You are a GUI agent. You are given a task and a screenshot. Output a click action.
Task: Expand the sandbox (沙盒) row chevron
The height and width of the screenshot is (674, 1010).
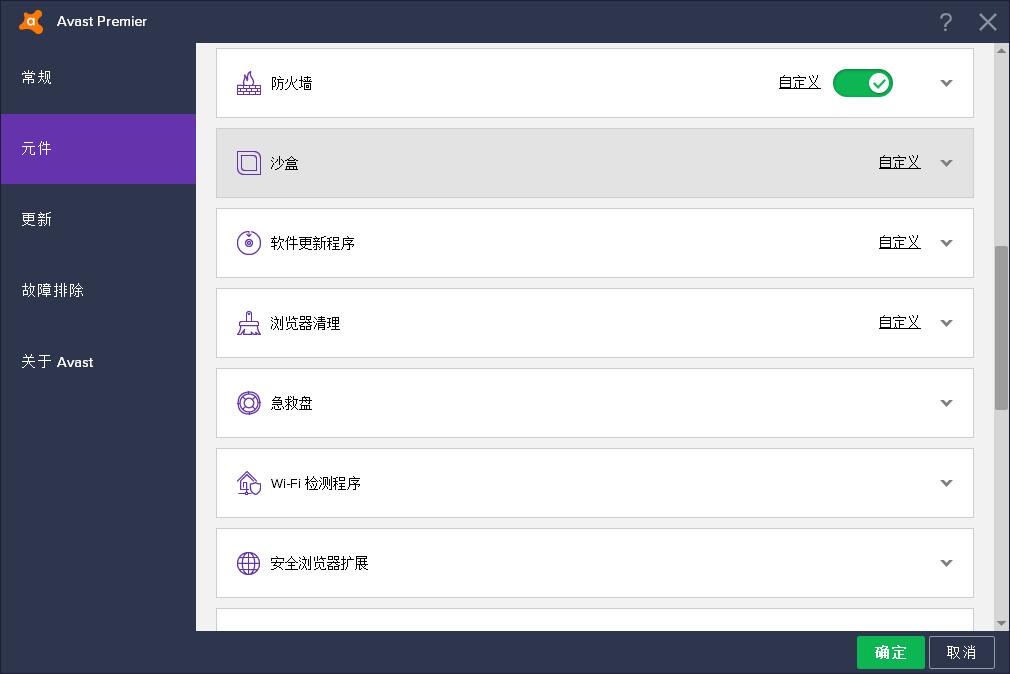946,163
